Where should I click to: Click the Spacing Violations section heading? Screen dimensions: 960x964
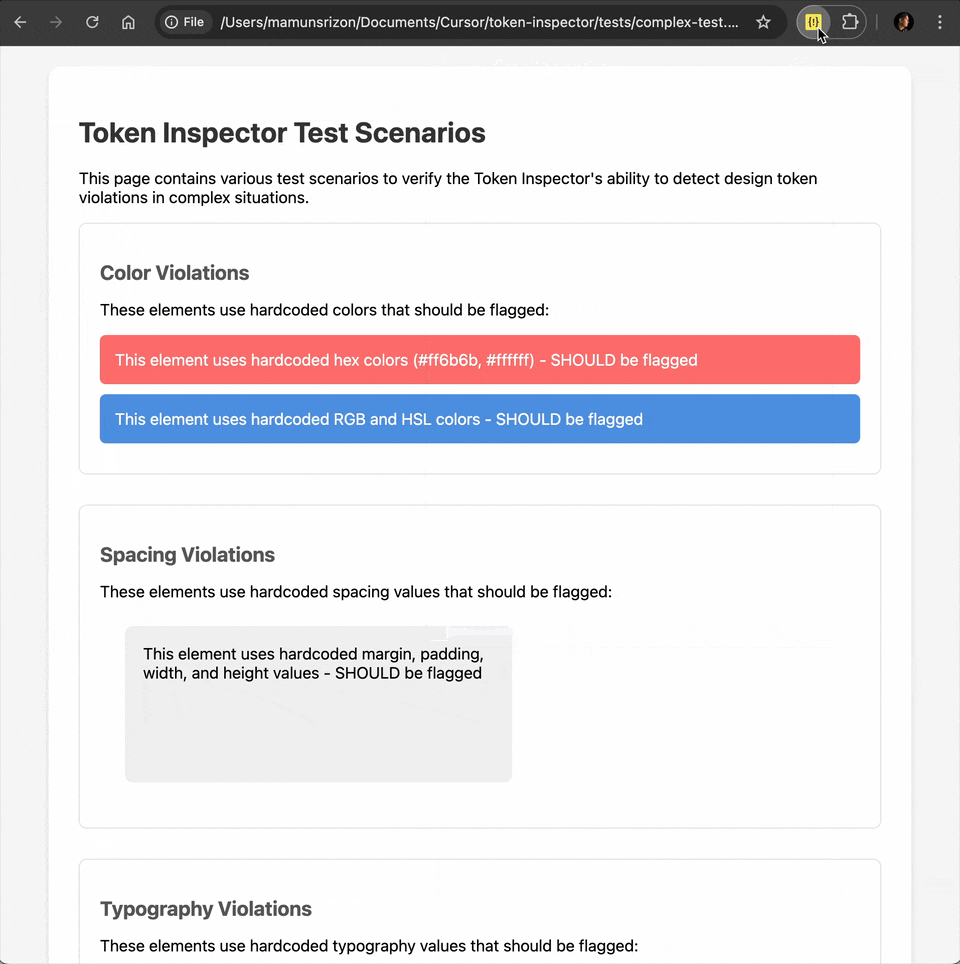pos(187,555)
